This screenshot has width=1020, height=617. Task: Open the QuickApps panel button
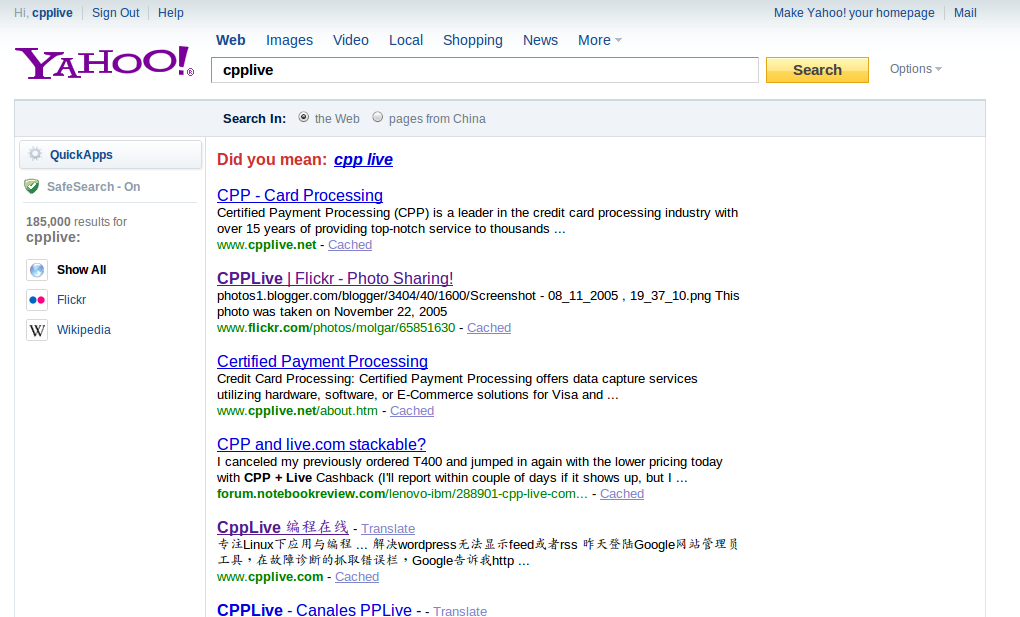(111, 155)
